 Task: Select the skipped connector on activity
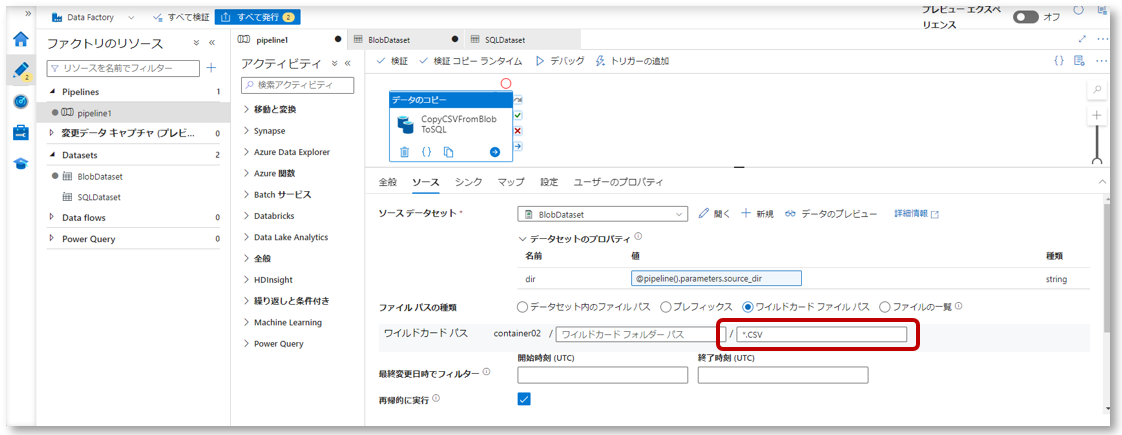(x=517, y=99)
